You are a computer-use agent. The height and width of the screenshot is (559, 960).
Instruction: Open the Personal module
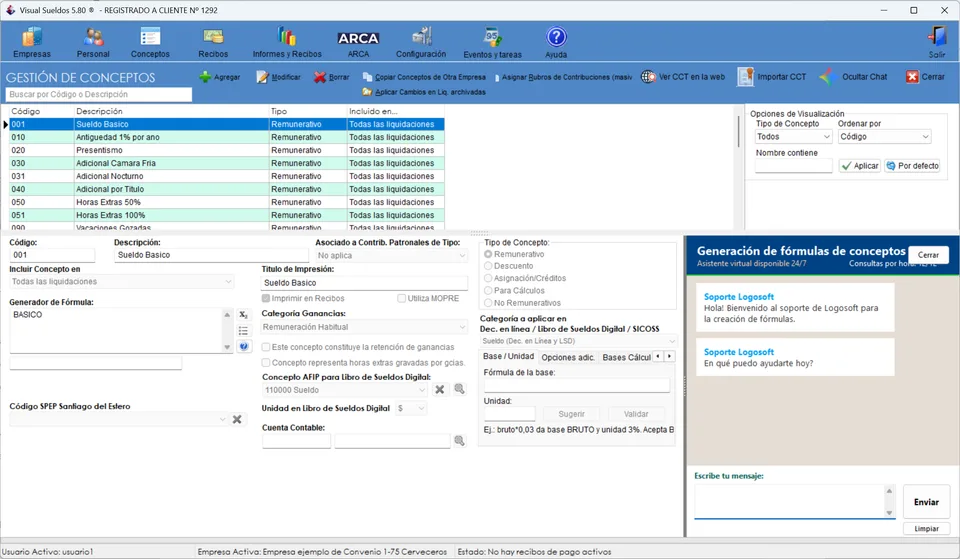[x=93, y=42]
